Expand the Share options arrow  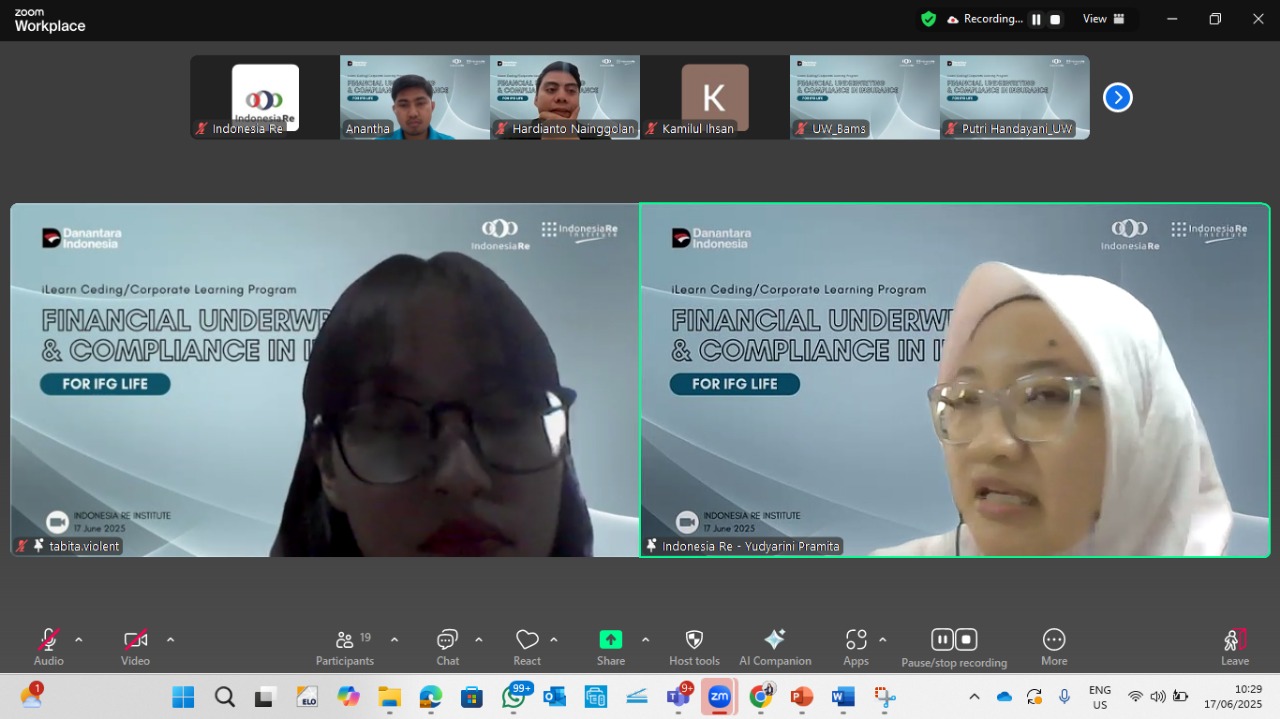pos(645,640)
